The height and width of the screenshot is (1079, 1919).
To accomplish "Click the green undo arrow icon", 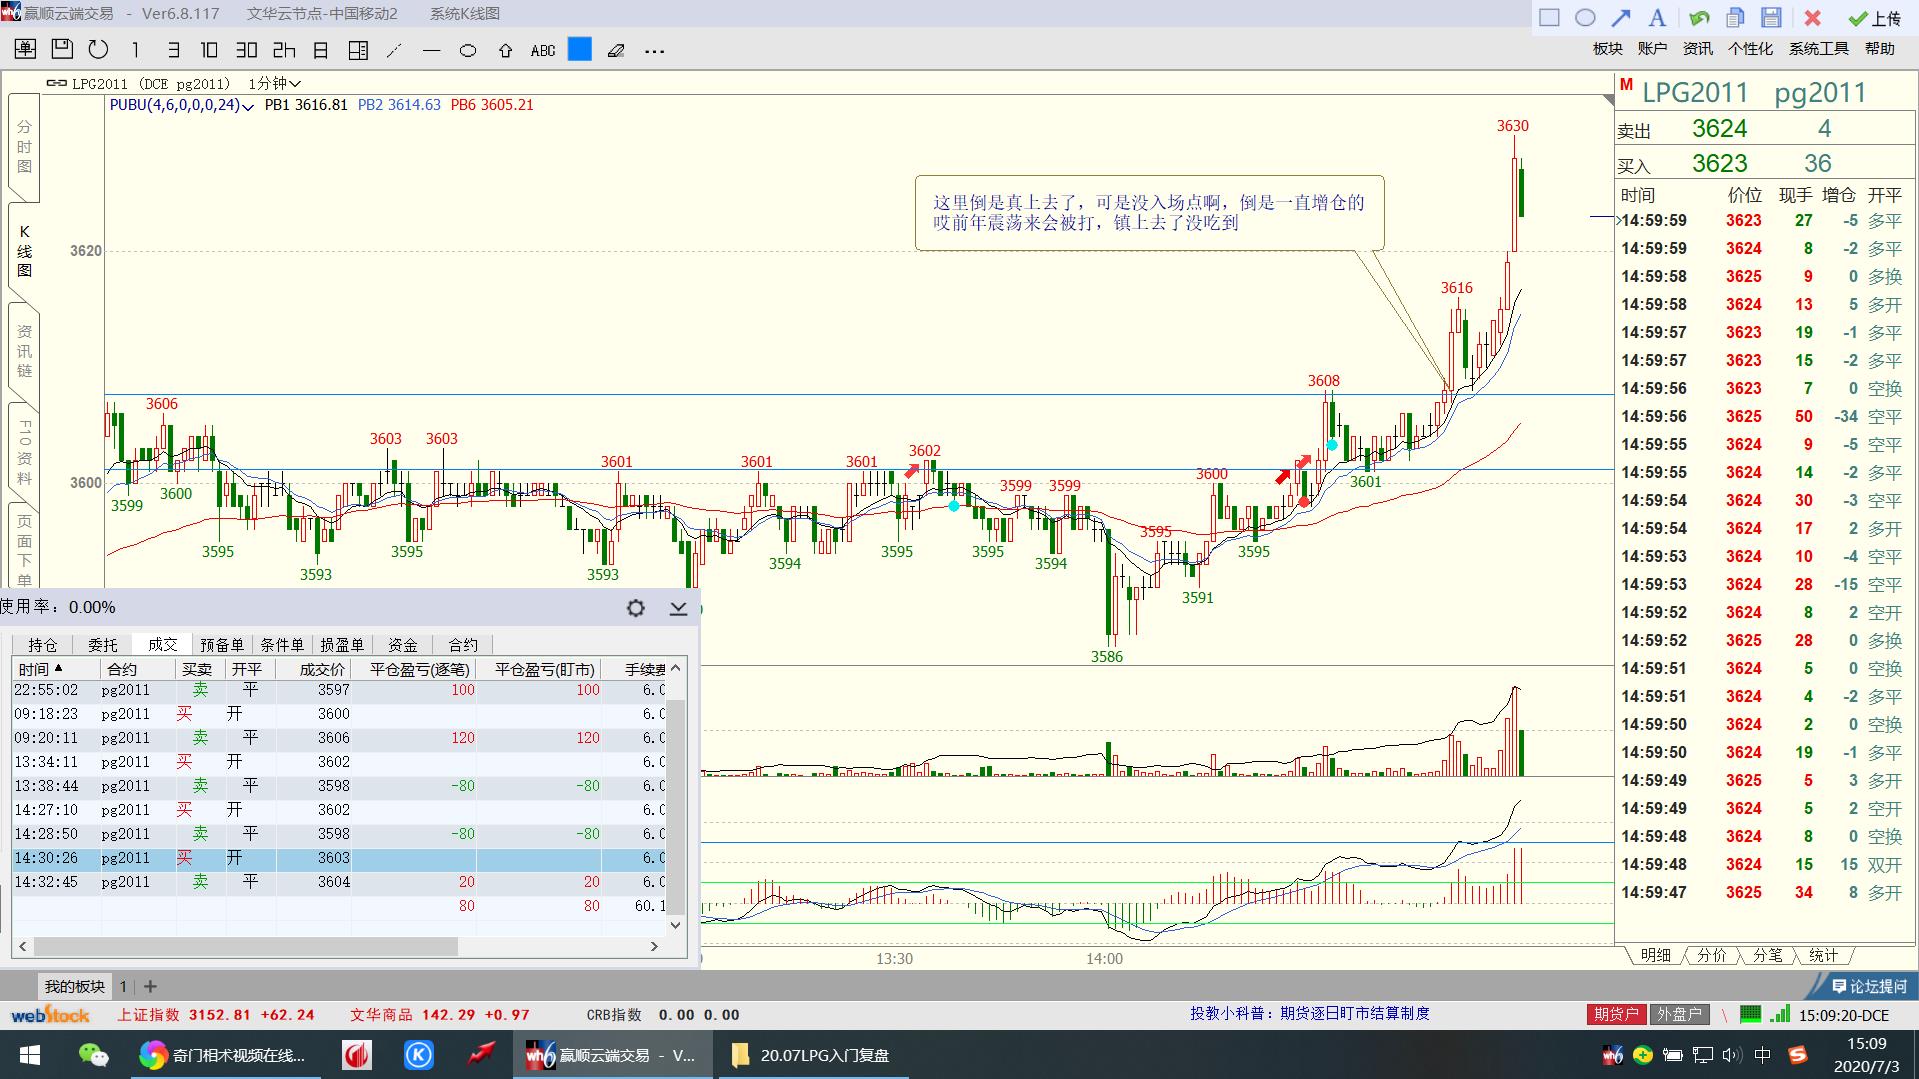I will click(1698, 17).
